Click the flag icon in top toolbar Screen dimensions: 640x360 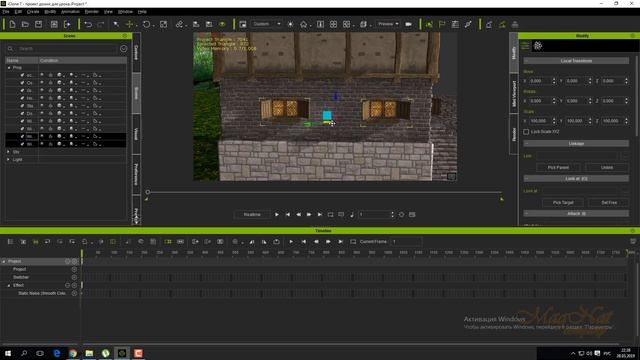point(442,24)
